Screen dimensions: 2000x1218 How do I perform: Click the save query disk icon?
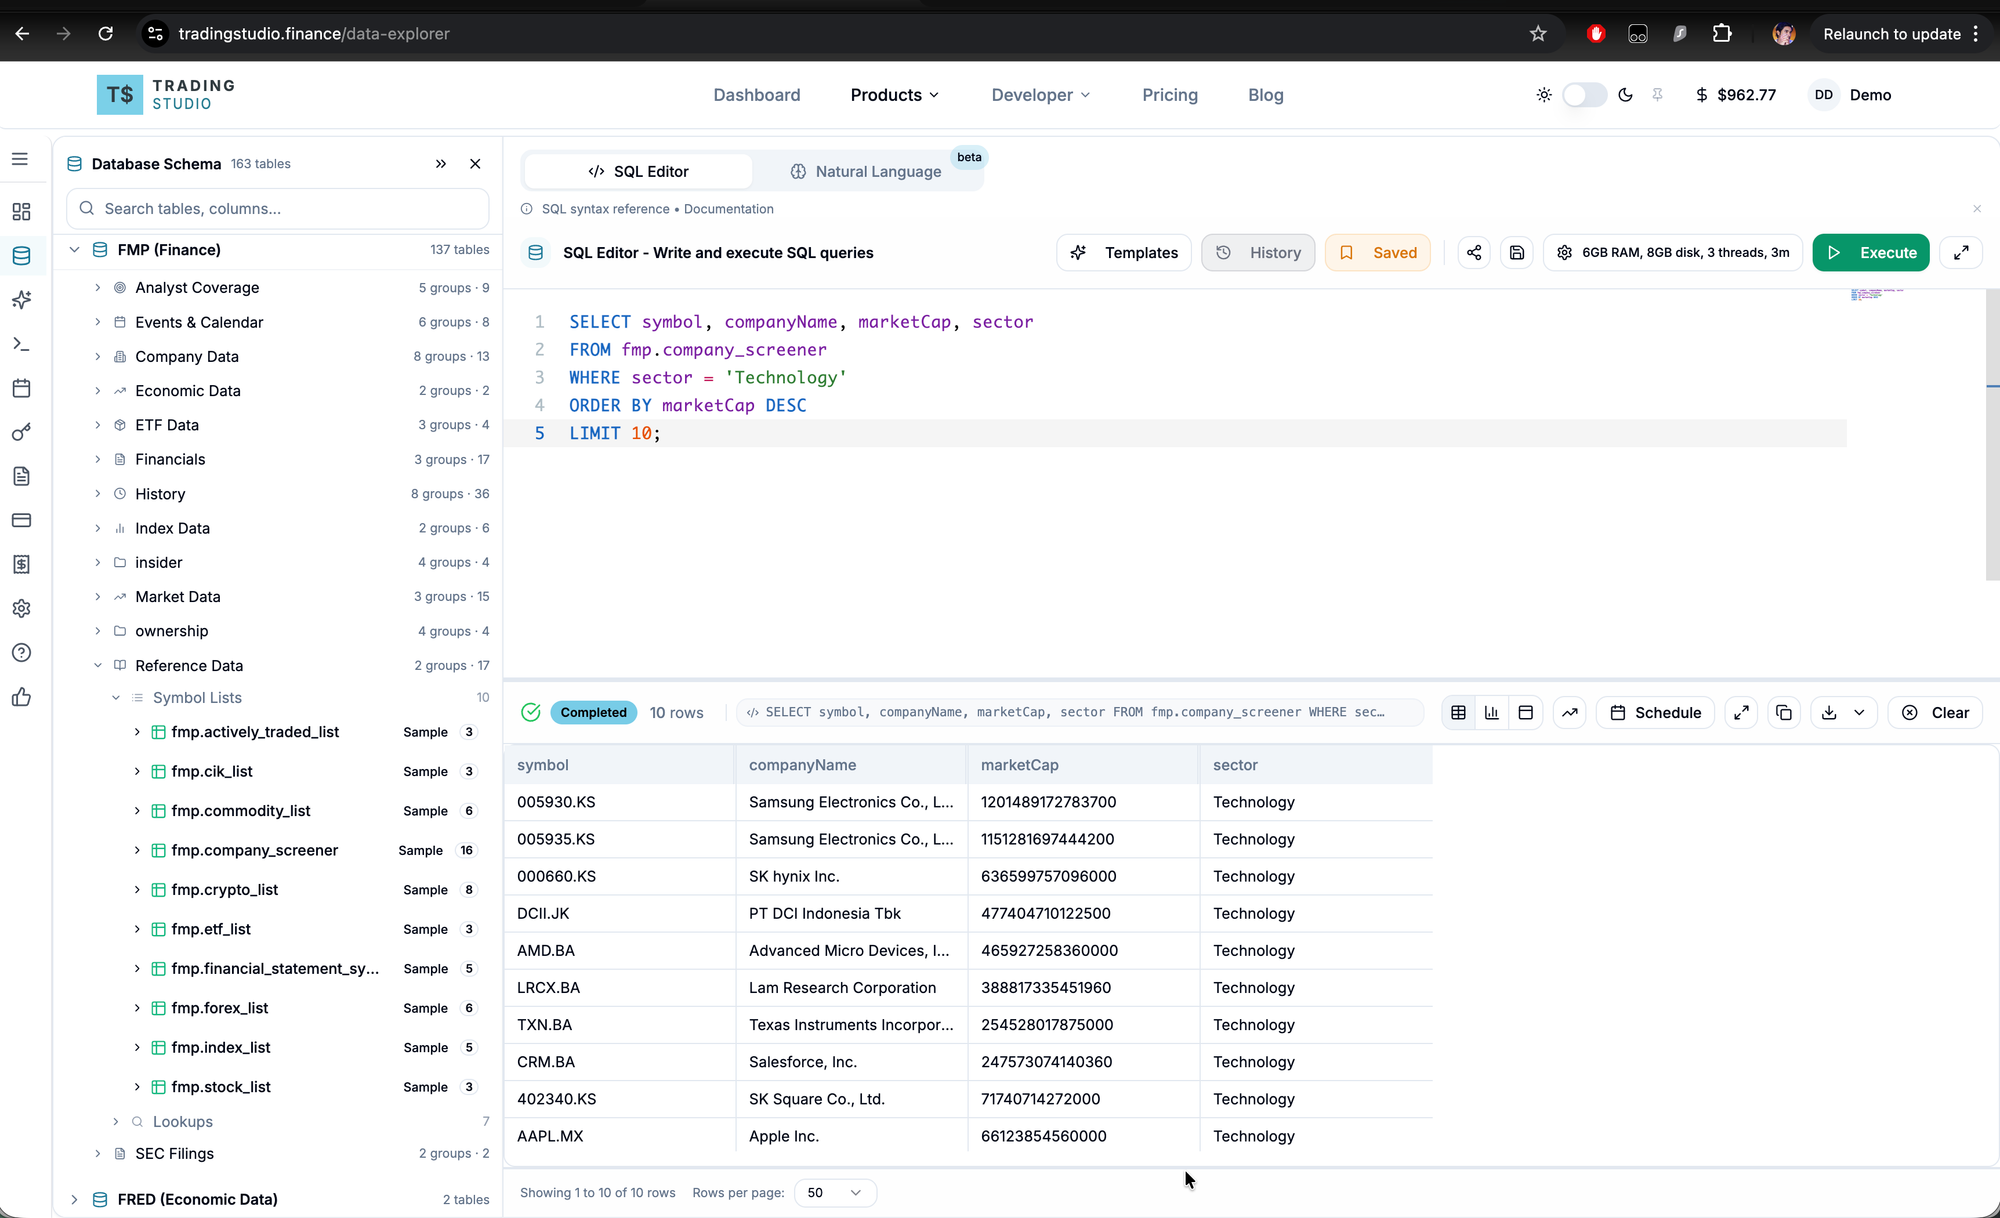click(x=1517, y=253)
